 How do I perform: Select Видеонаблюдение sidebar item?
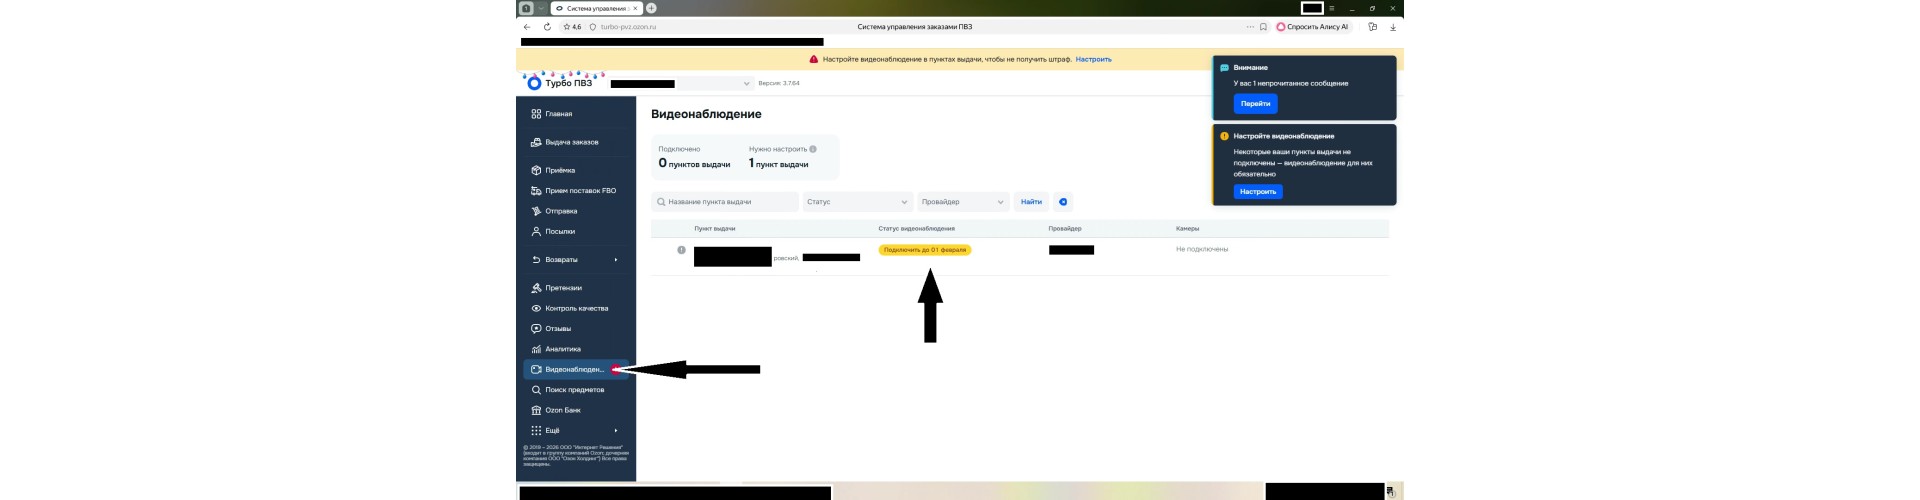[x=575, y=369]
